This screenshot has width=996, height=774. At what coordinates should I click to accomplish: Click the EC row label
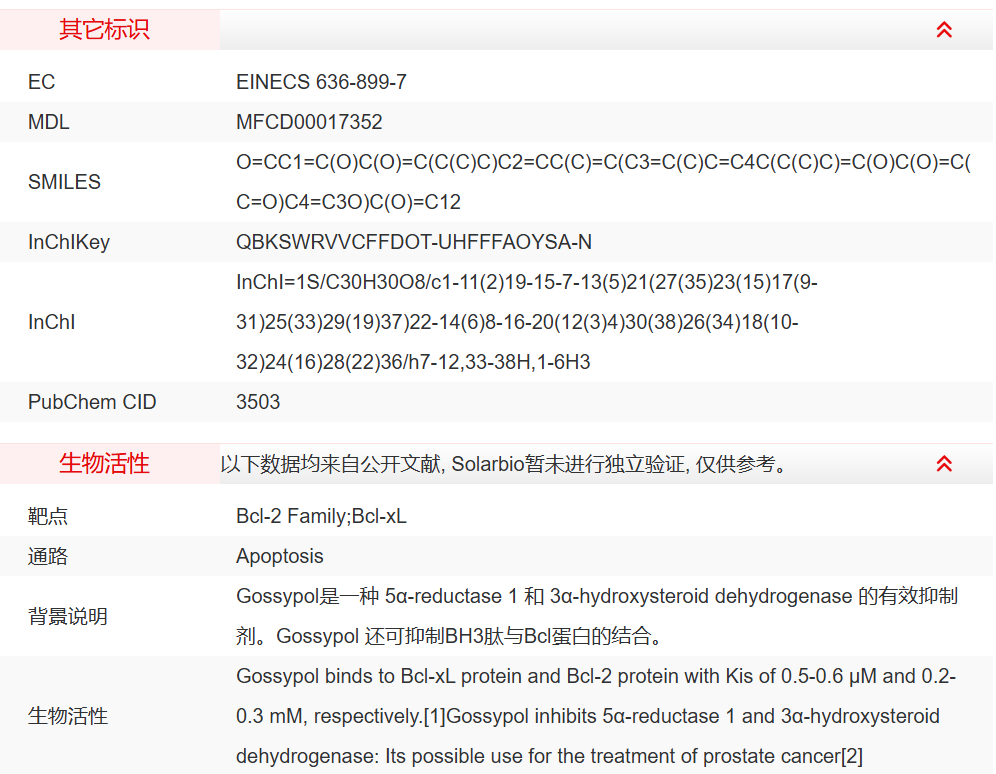(42, 82)
